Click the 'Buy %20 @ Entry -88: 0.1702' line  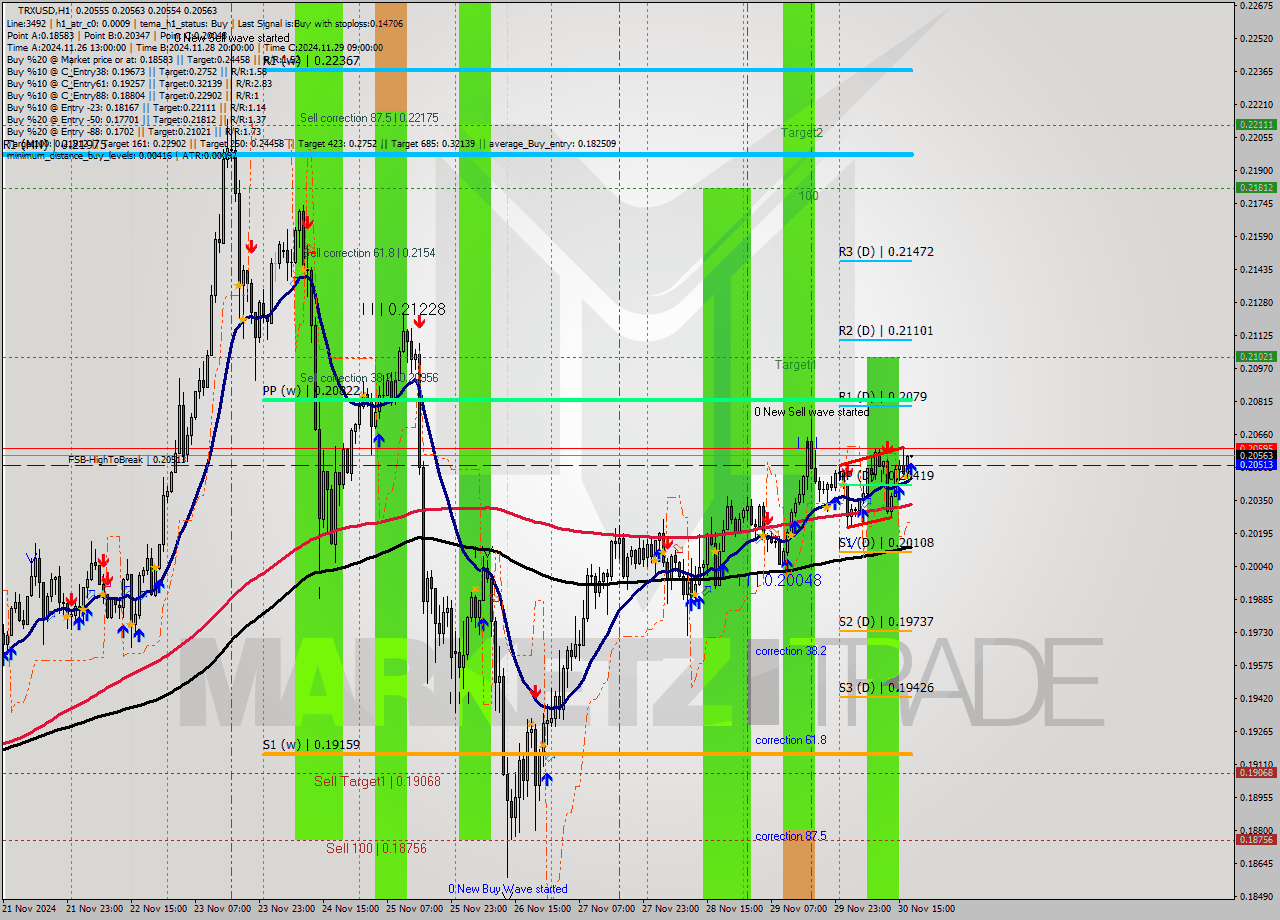pos(133,132)
